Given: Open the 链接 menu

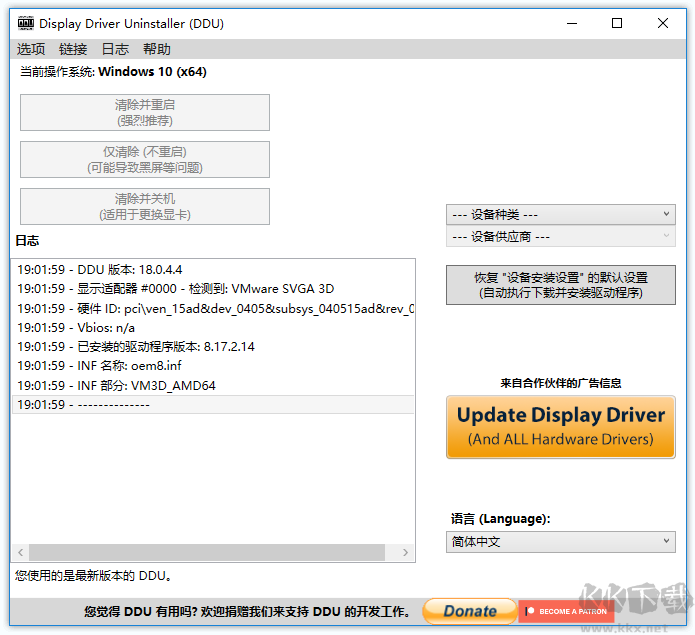Looking at the screenshot, I should (73, 49).
